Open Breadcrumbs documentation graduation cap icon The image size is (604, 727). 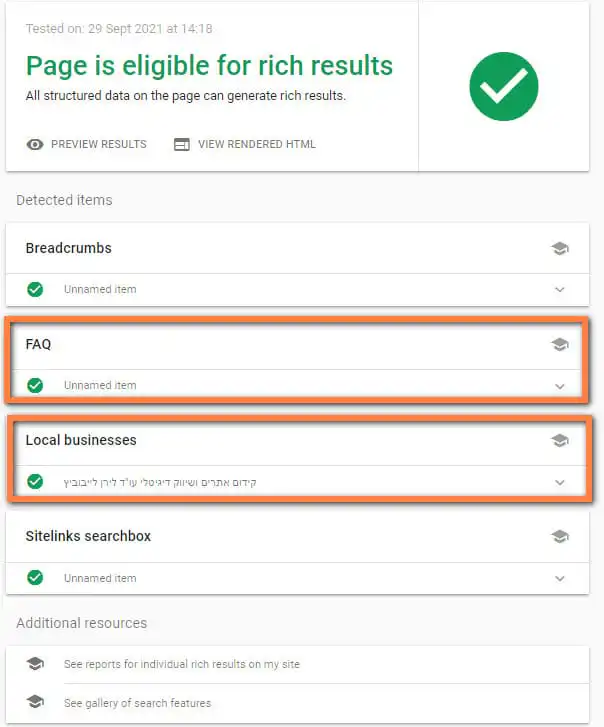point(560,248)
